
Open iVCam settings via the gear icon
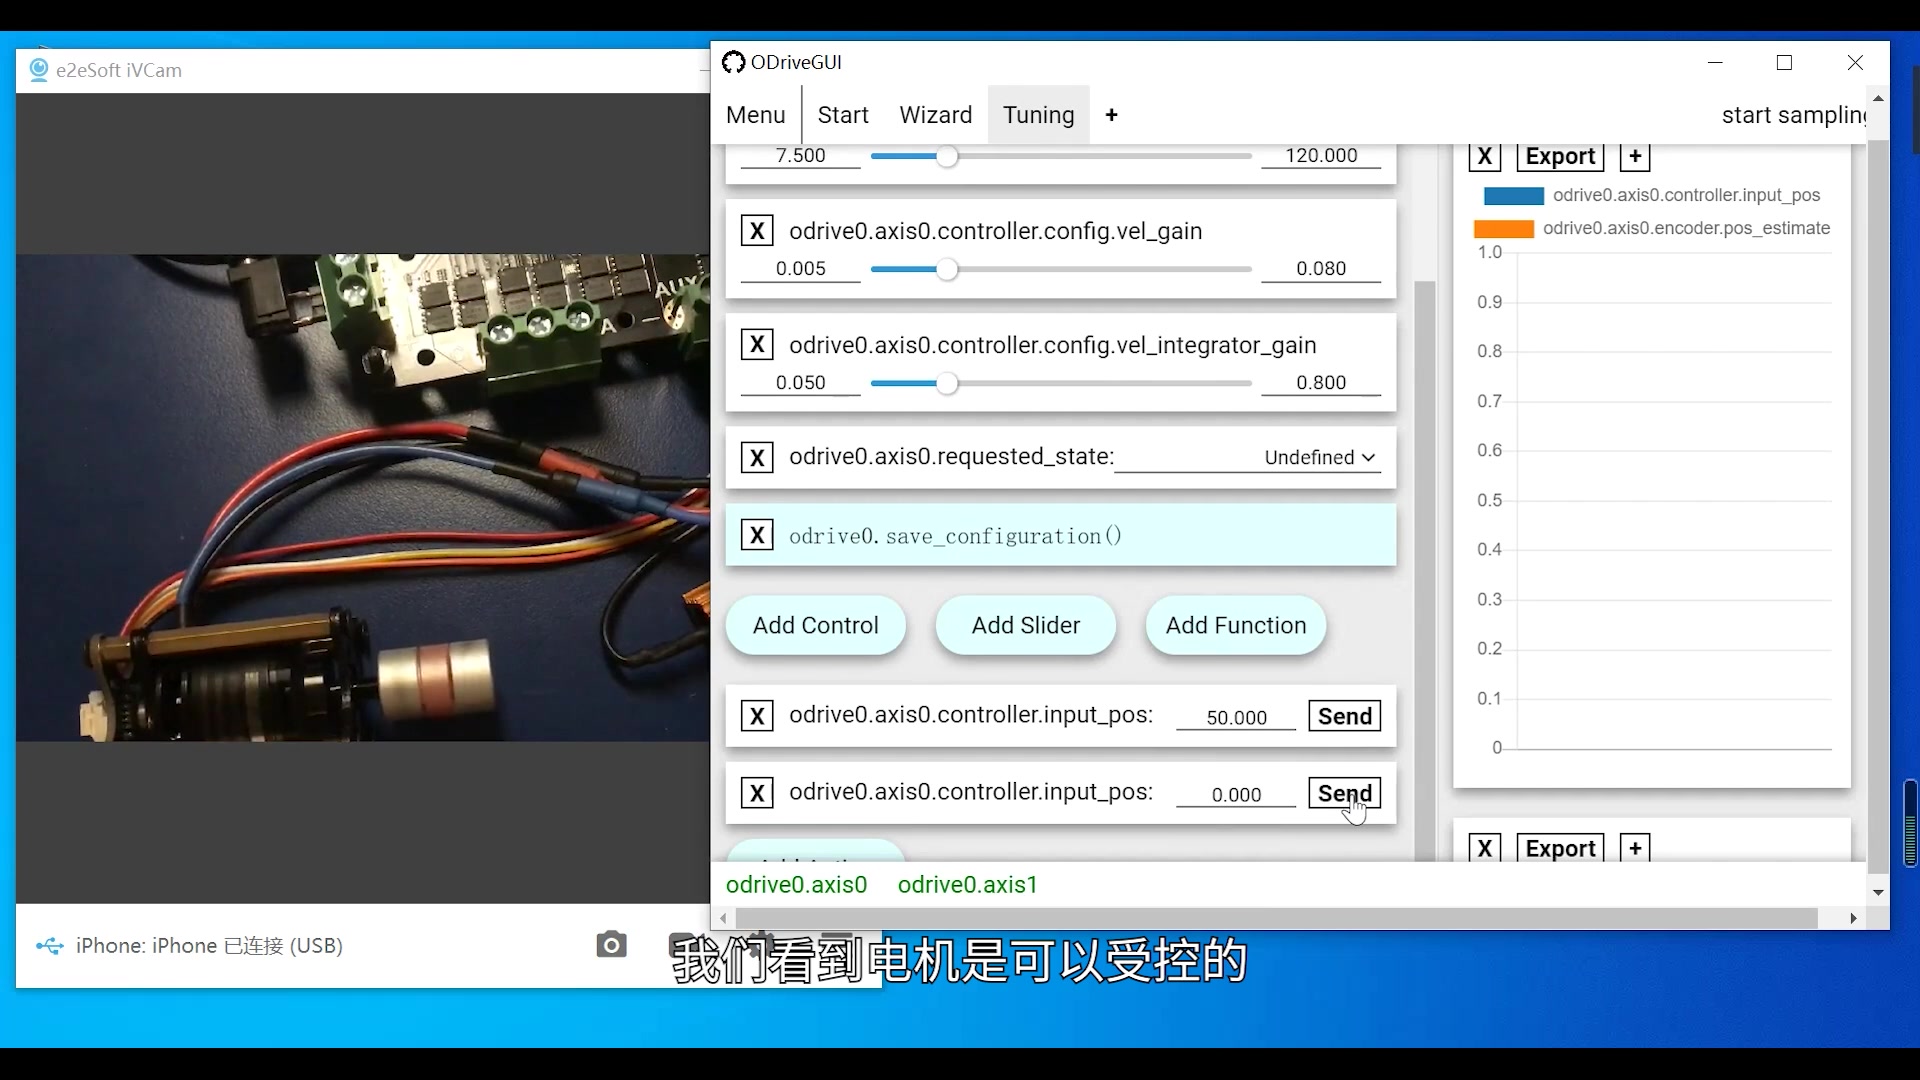coord(761,945)
